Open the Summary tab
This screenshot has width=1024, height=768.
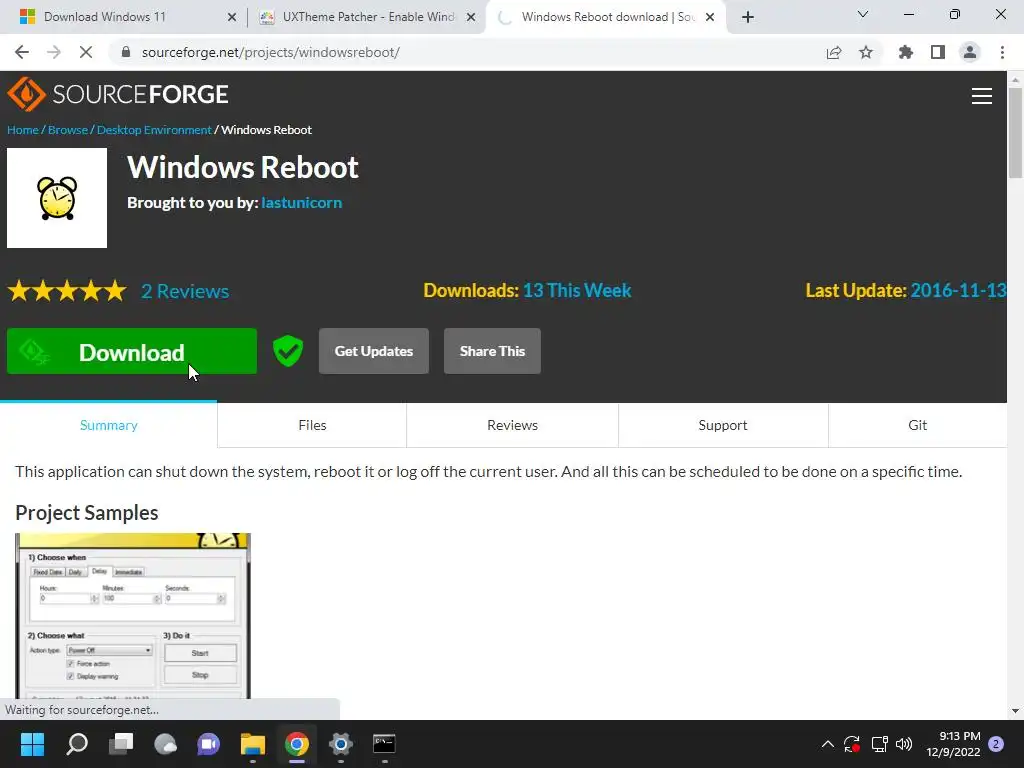108,425
